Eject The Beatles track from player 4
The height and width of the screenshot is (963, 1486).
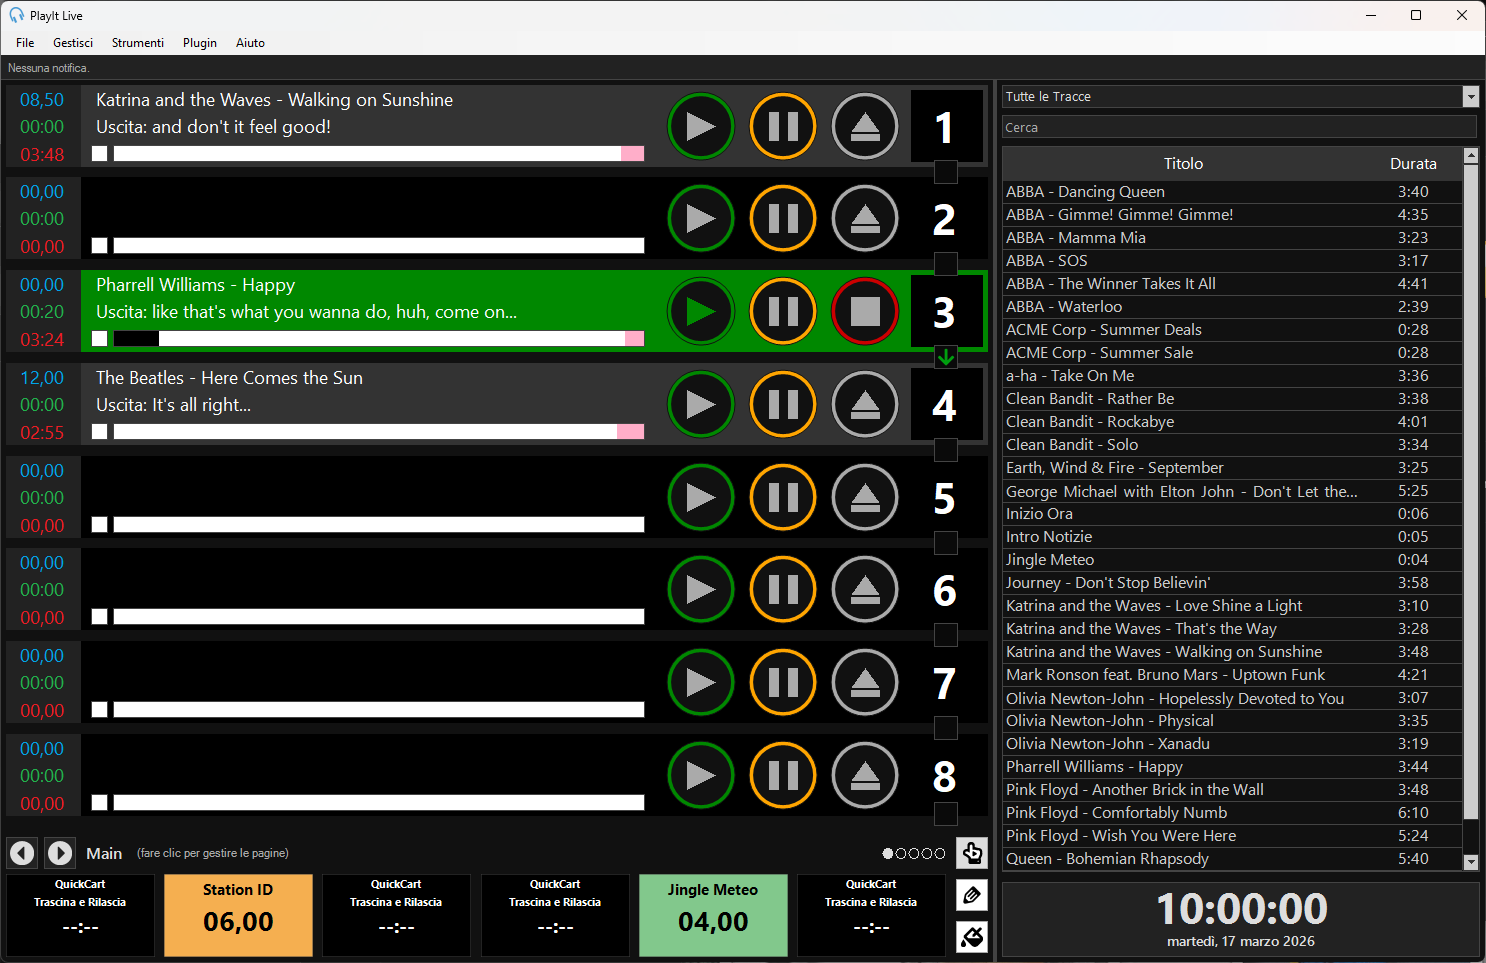point(865,405)
